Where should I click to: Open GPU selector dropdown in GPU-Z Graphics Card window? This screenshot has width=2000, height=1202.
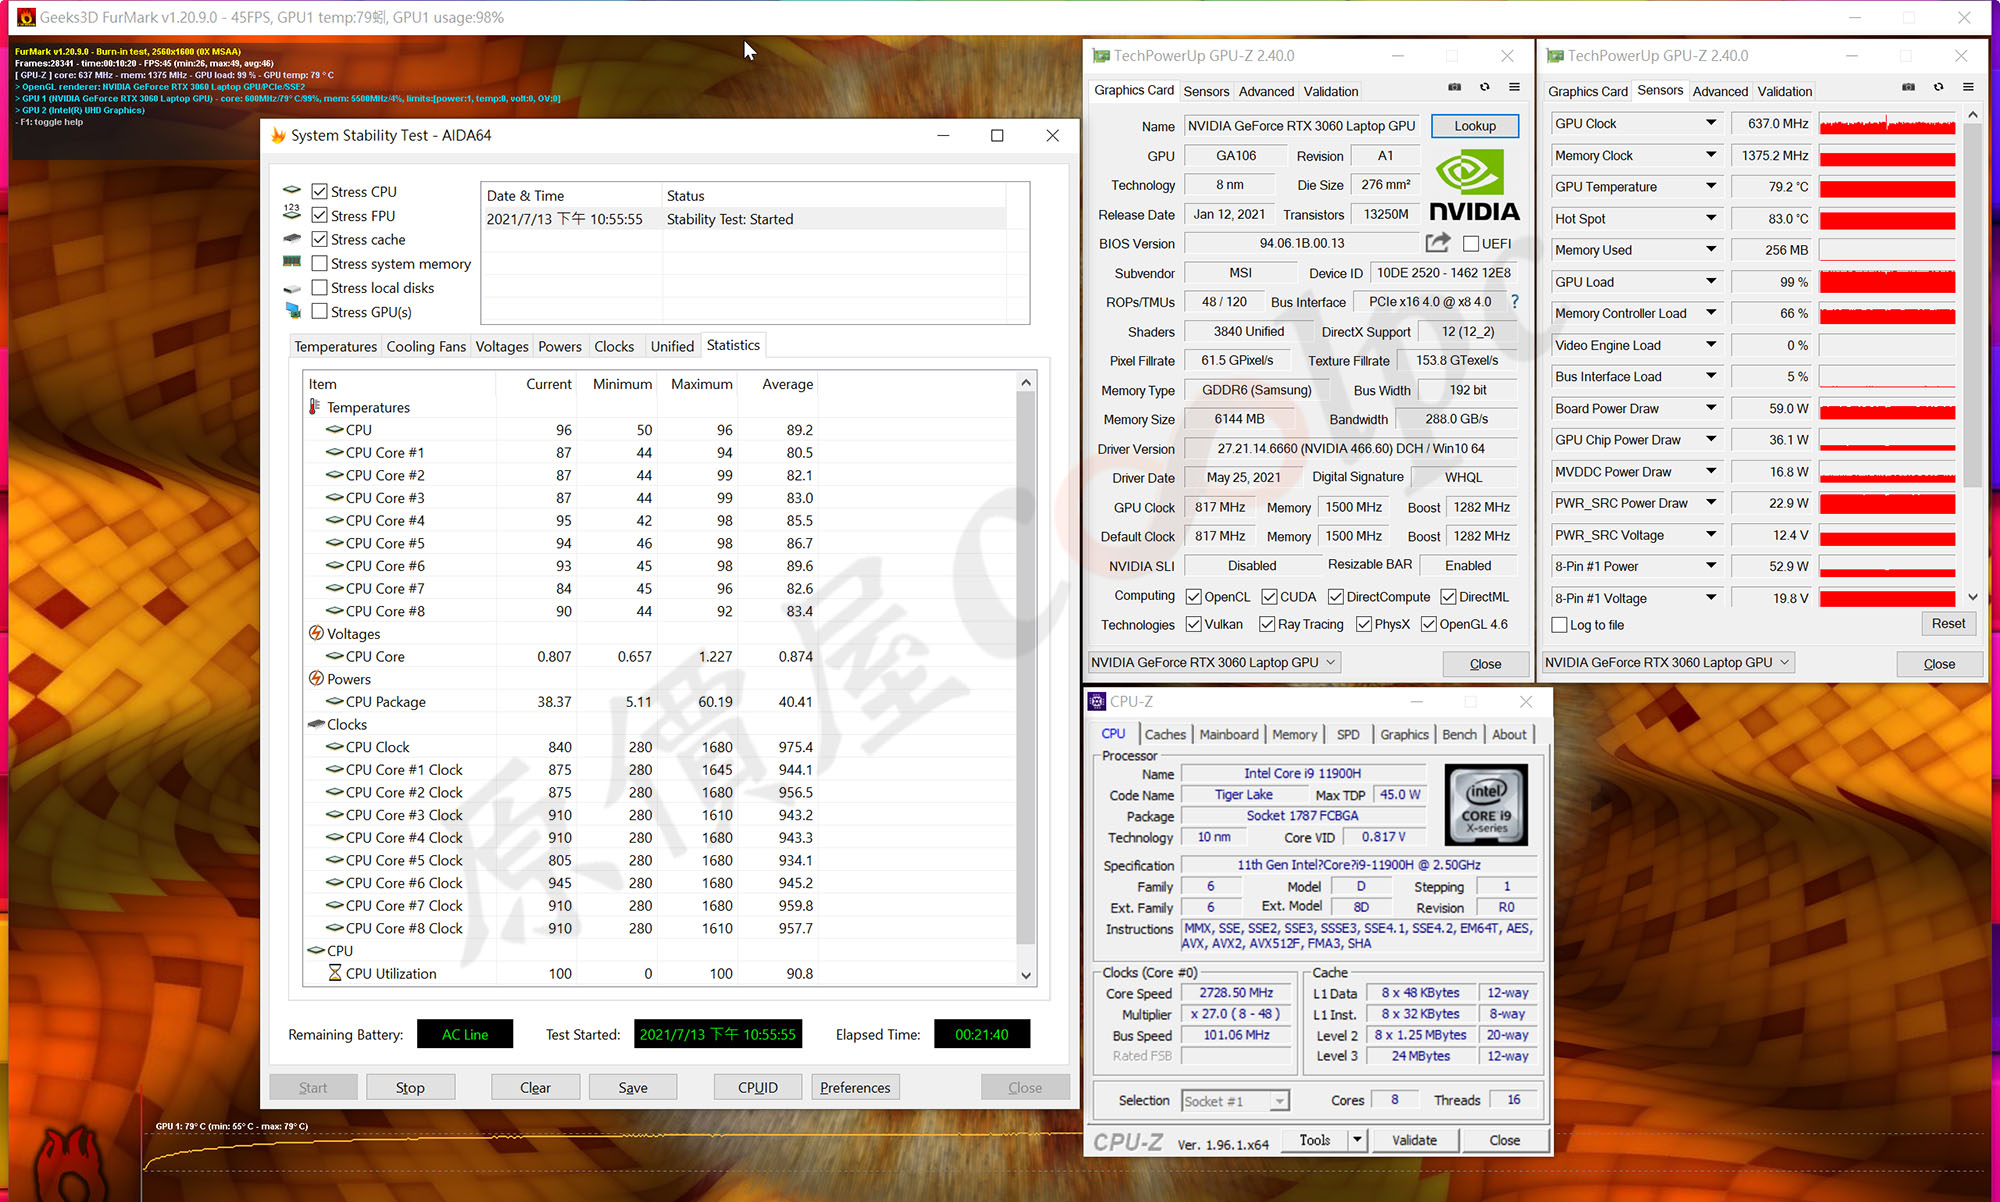point(1213,662)
